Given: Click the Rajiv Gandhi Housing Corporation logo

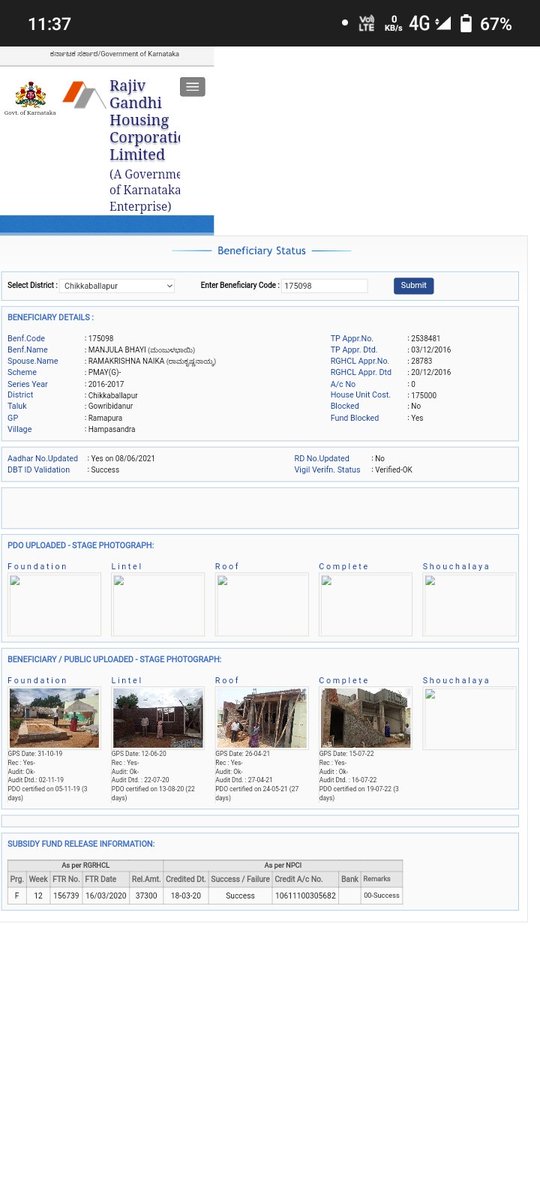Looking at the screenshot, I should (82, 95).
